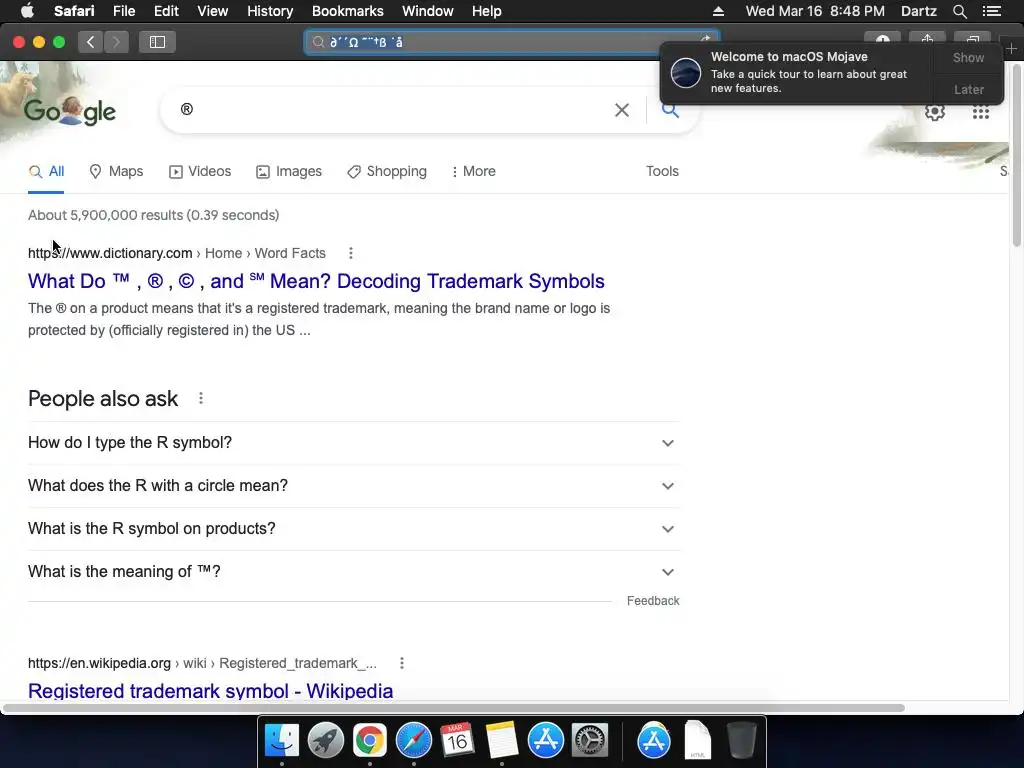Click the dictionary.com result snippet text
This screenshot has width=1024, height=768.
click(x=319, y=319)
